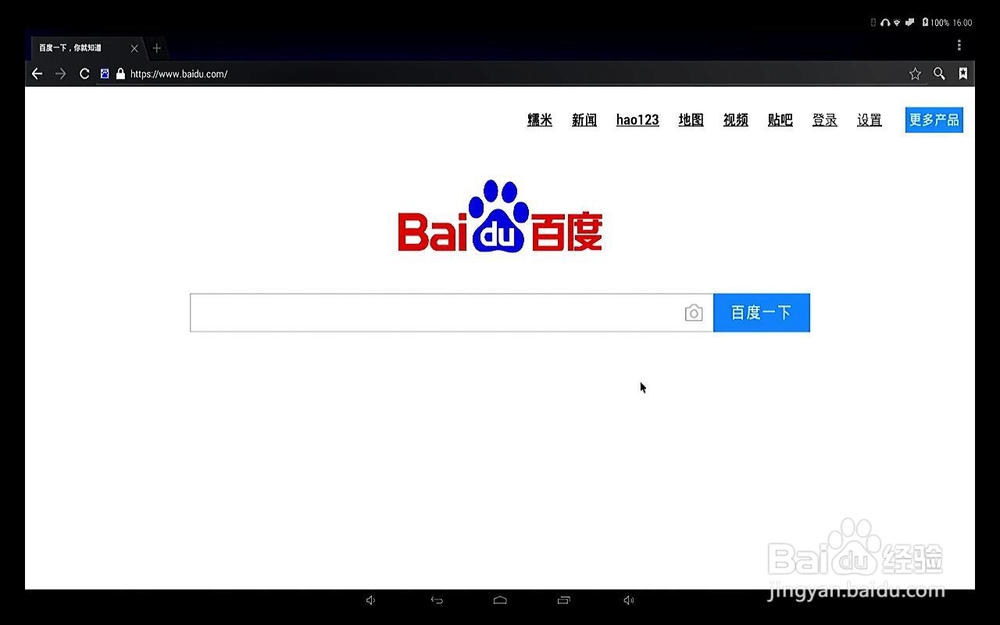
Task: Reload the page with the refresh icon
Action: point(85,73)
